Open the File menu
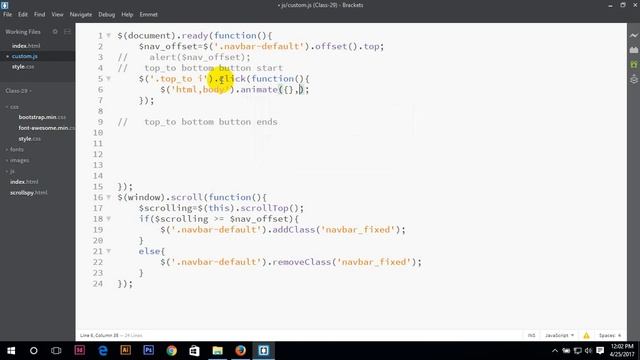 pos(7,14)
